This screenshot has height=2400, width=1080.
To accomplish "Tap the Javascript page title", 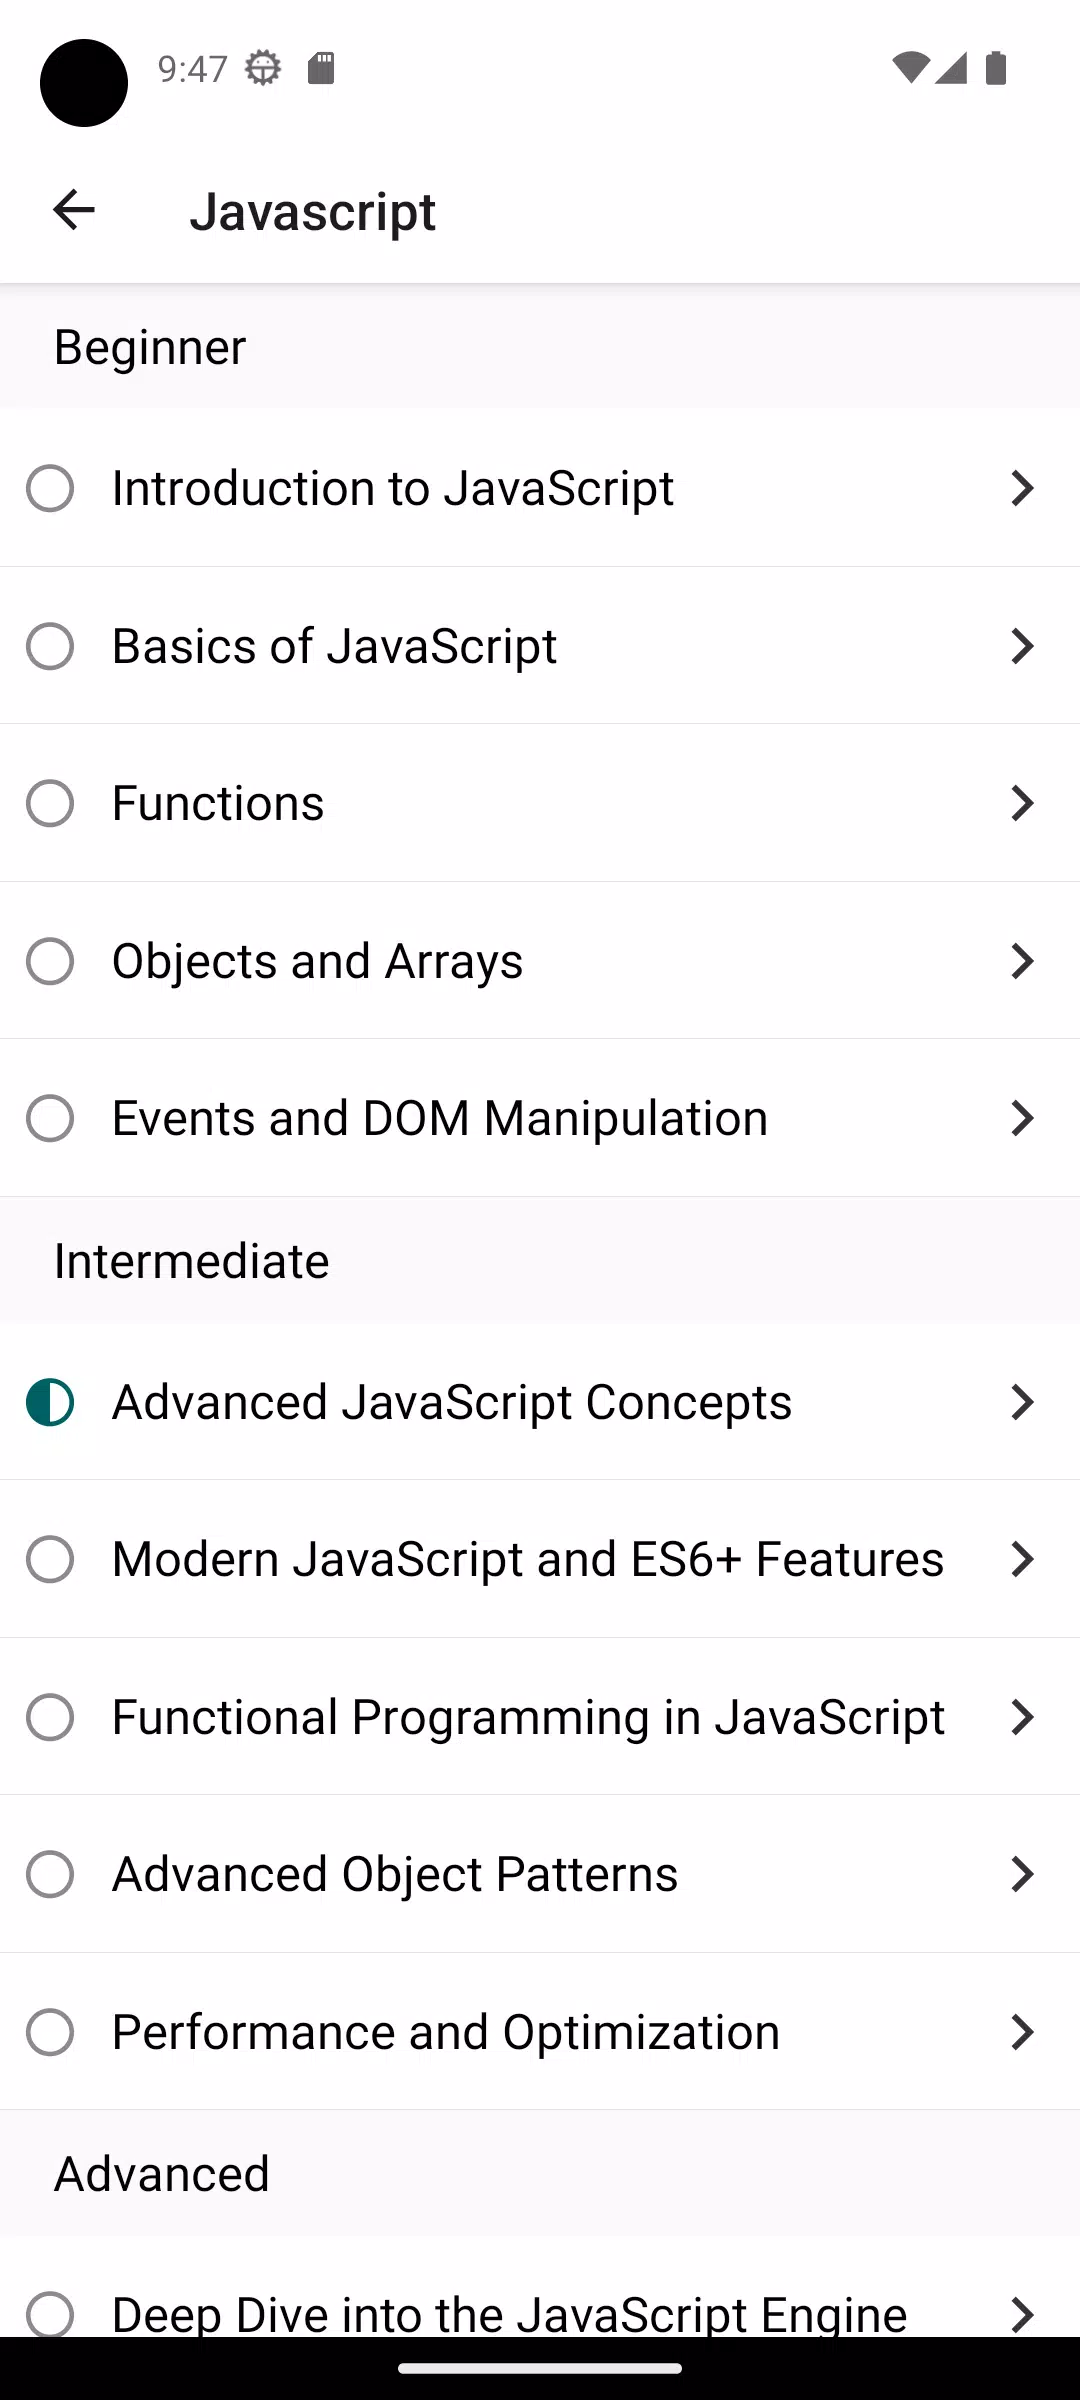I will point(313,212).
